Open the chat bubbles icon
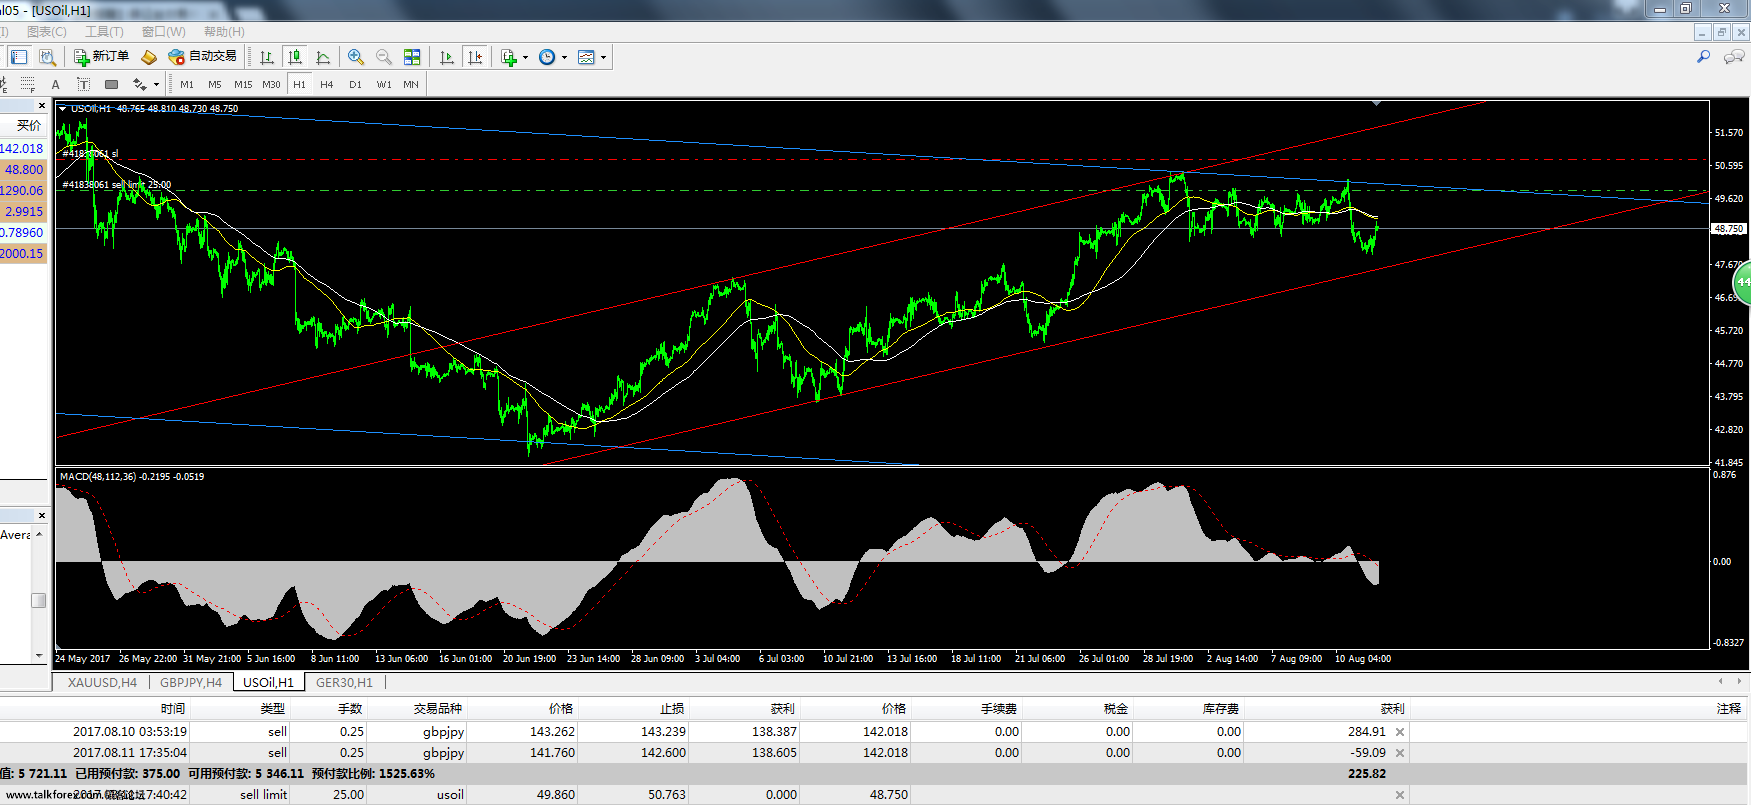1751x805 pixels. pyautogui.click(x=1734, y=57)
